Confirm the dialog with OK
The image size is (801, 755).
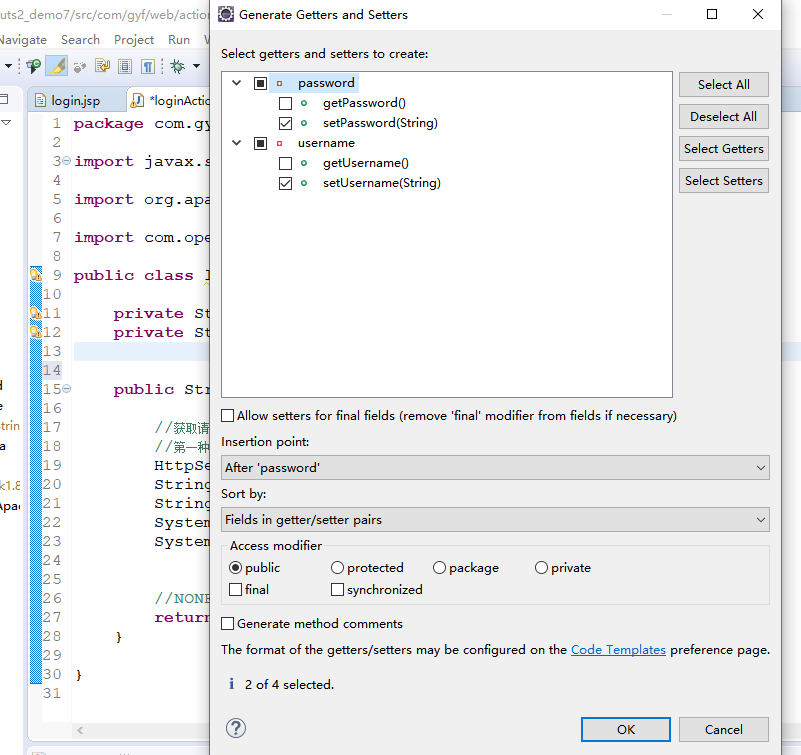[x=625, y=729]
